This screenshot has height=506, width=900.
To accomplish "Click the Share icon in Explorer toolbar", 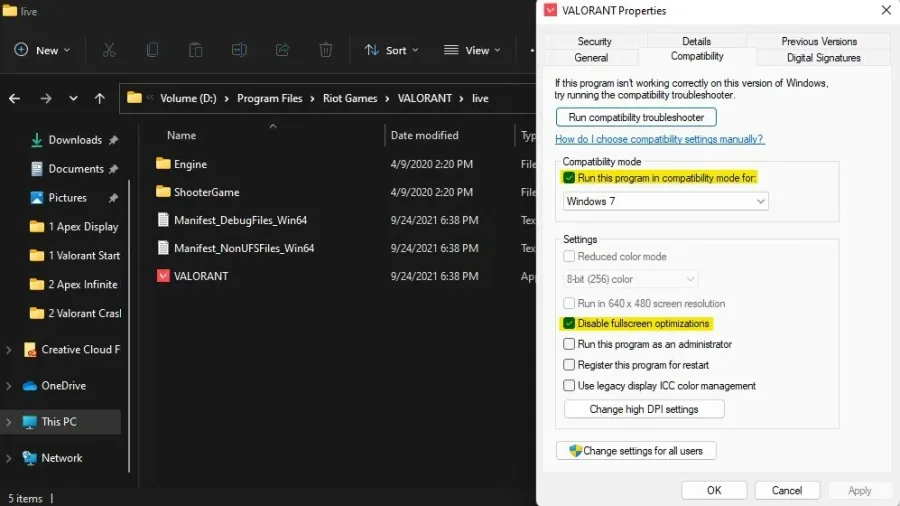I will 282,50.
